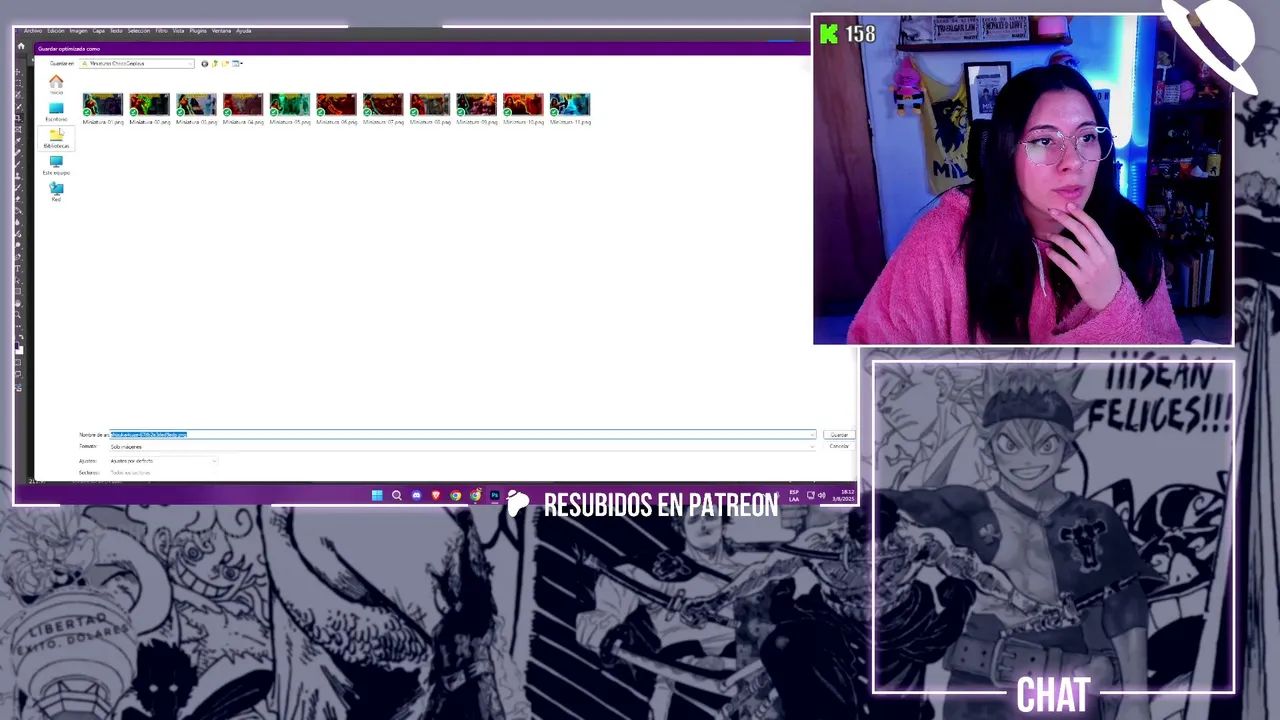Click the foreground color swatch in Photoshop
The height and width of the screenshot is (720, 1280).
click(x=17, y=346)
